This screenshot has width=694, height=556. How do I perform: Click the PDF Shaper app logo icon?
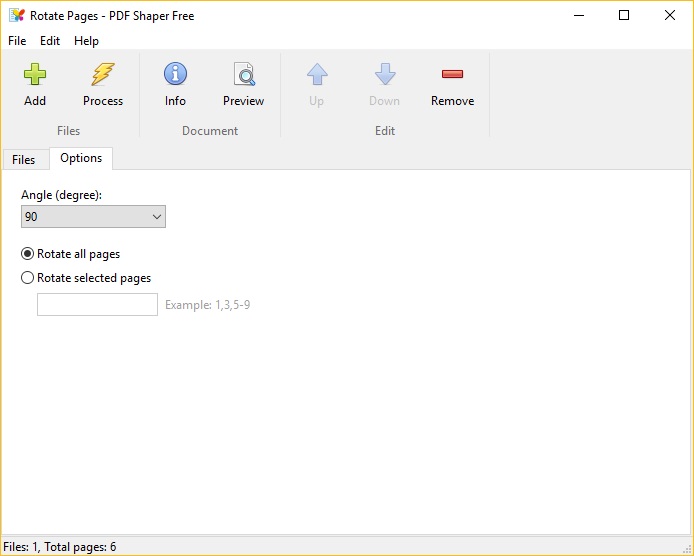(17, 15)
